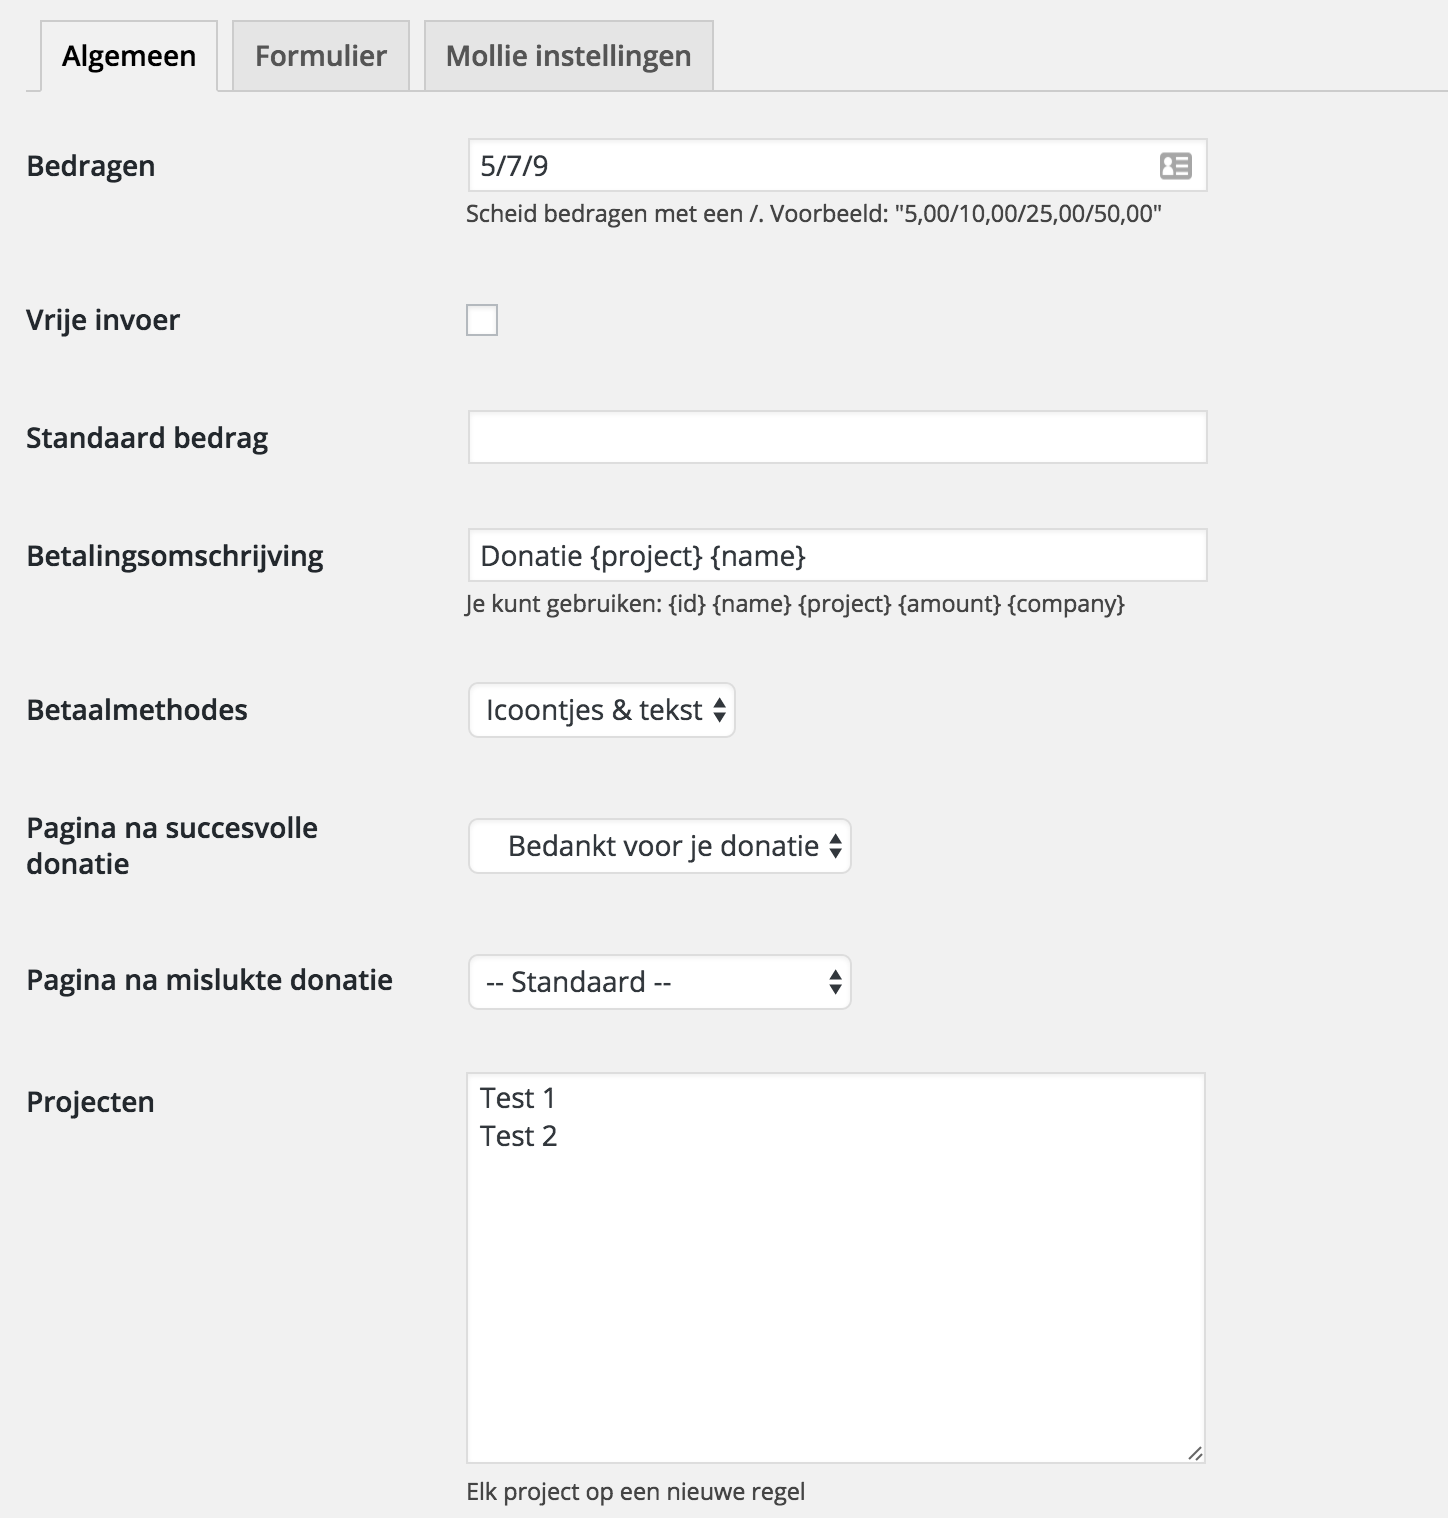
Task: Click the 'Projecten' label
Action: point(90,1102)
